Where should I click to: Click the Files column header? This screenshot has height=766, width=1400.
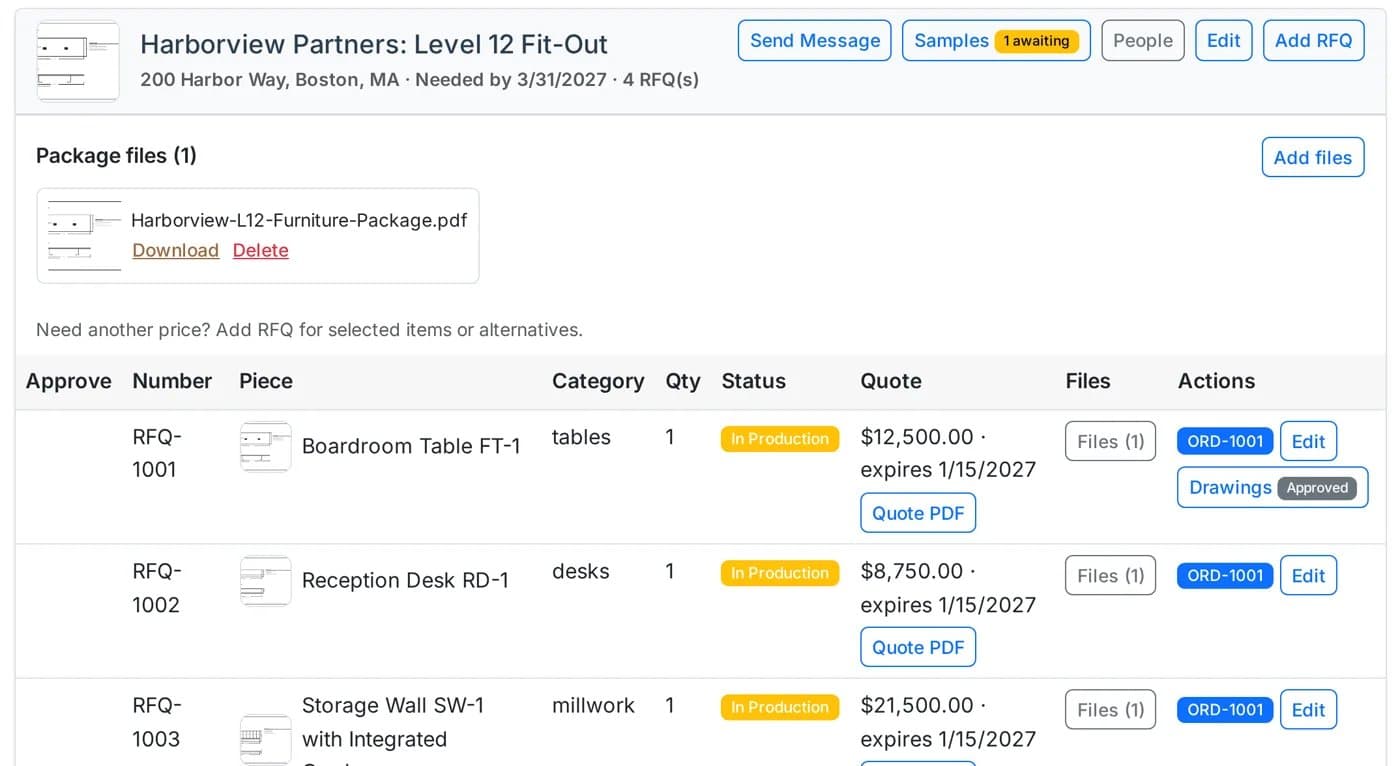click(x=1088, y=381)
